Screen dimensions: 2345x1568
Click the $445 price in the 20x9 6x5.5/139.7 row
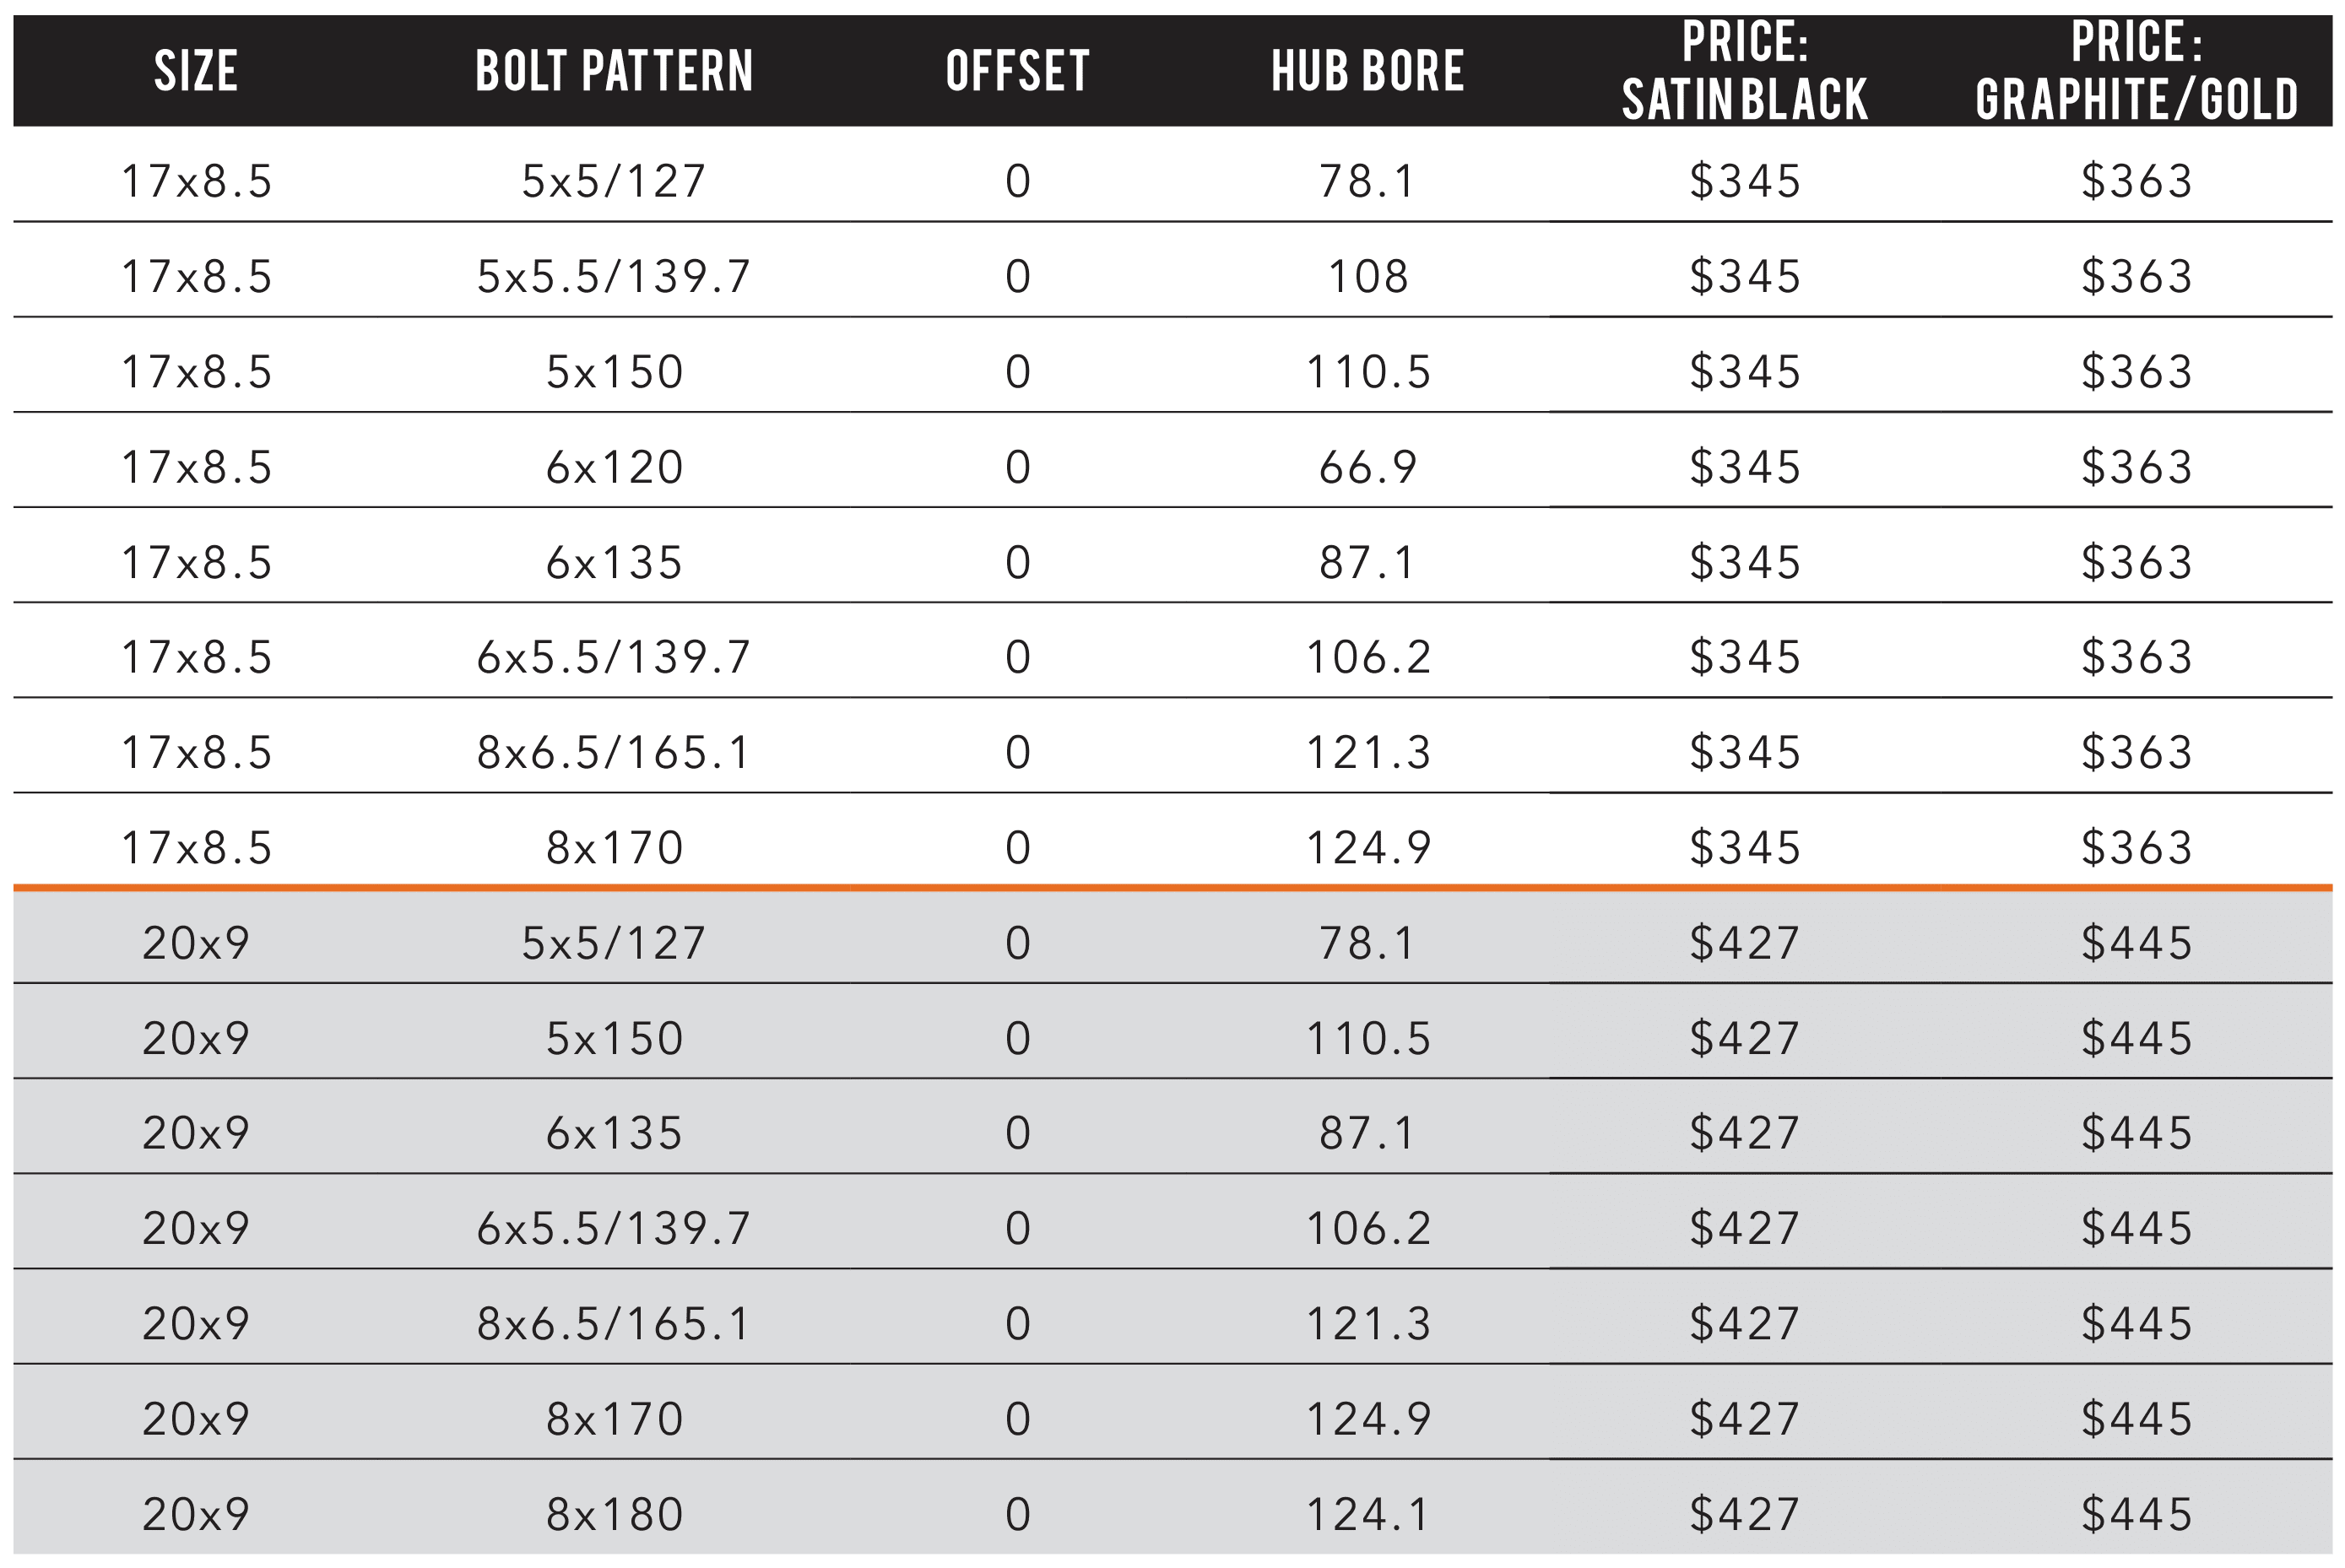2137,1229
